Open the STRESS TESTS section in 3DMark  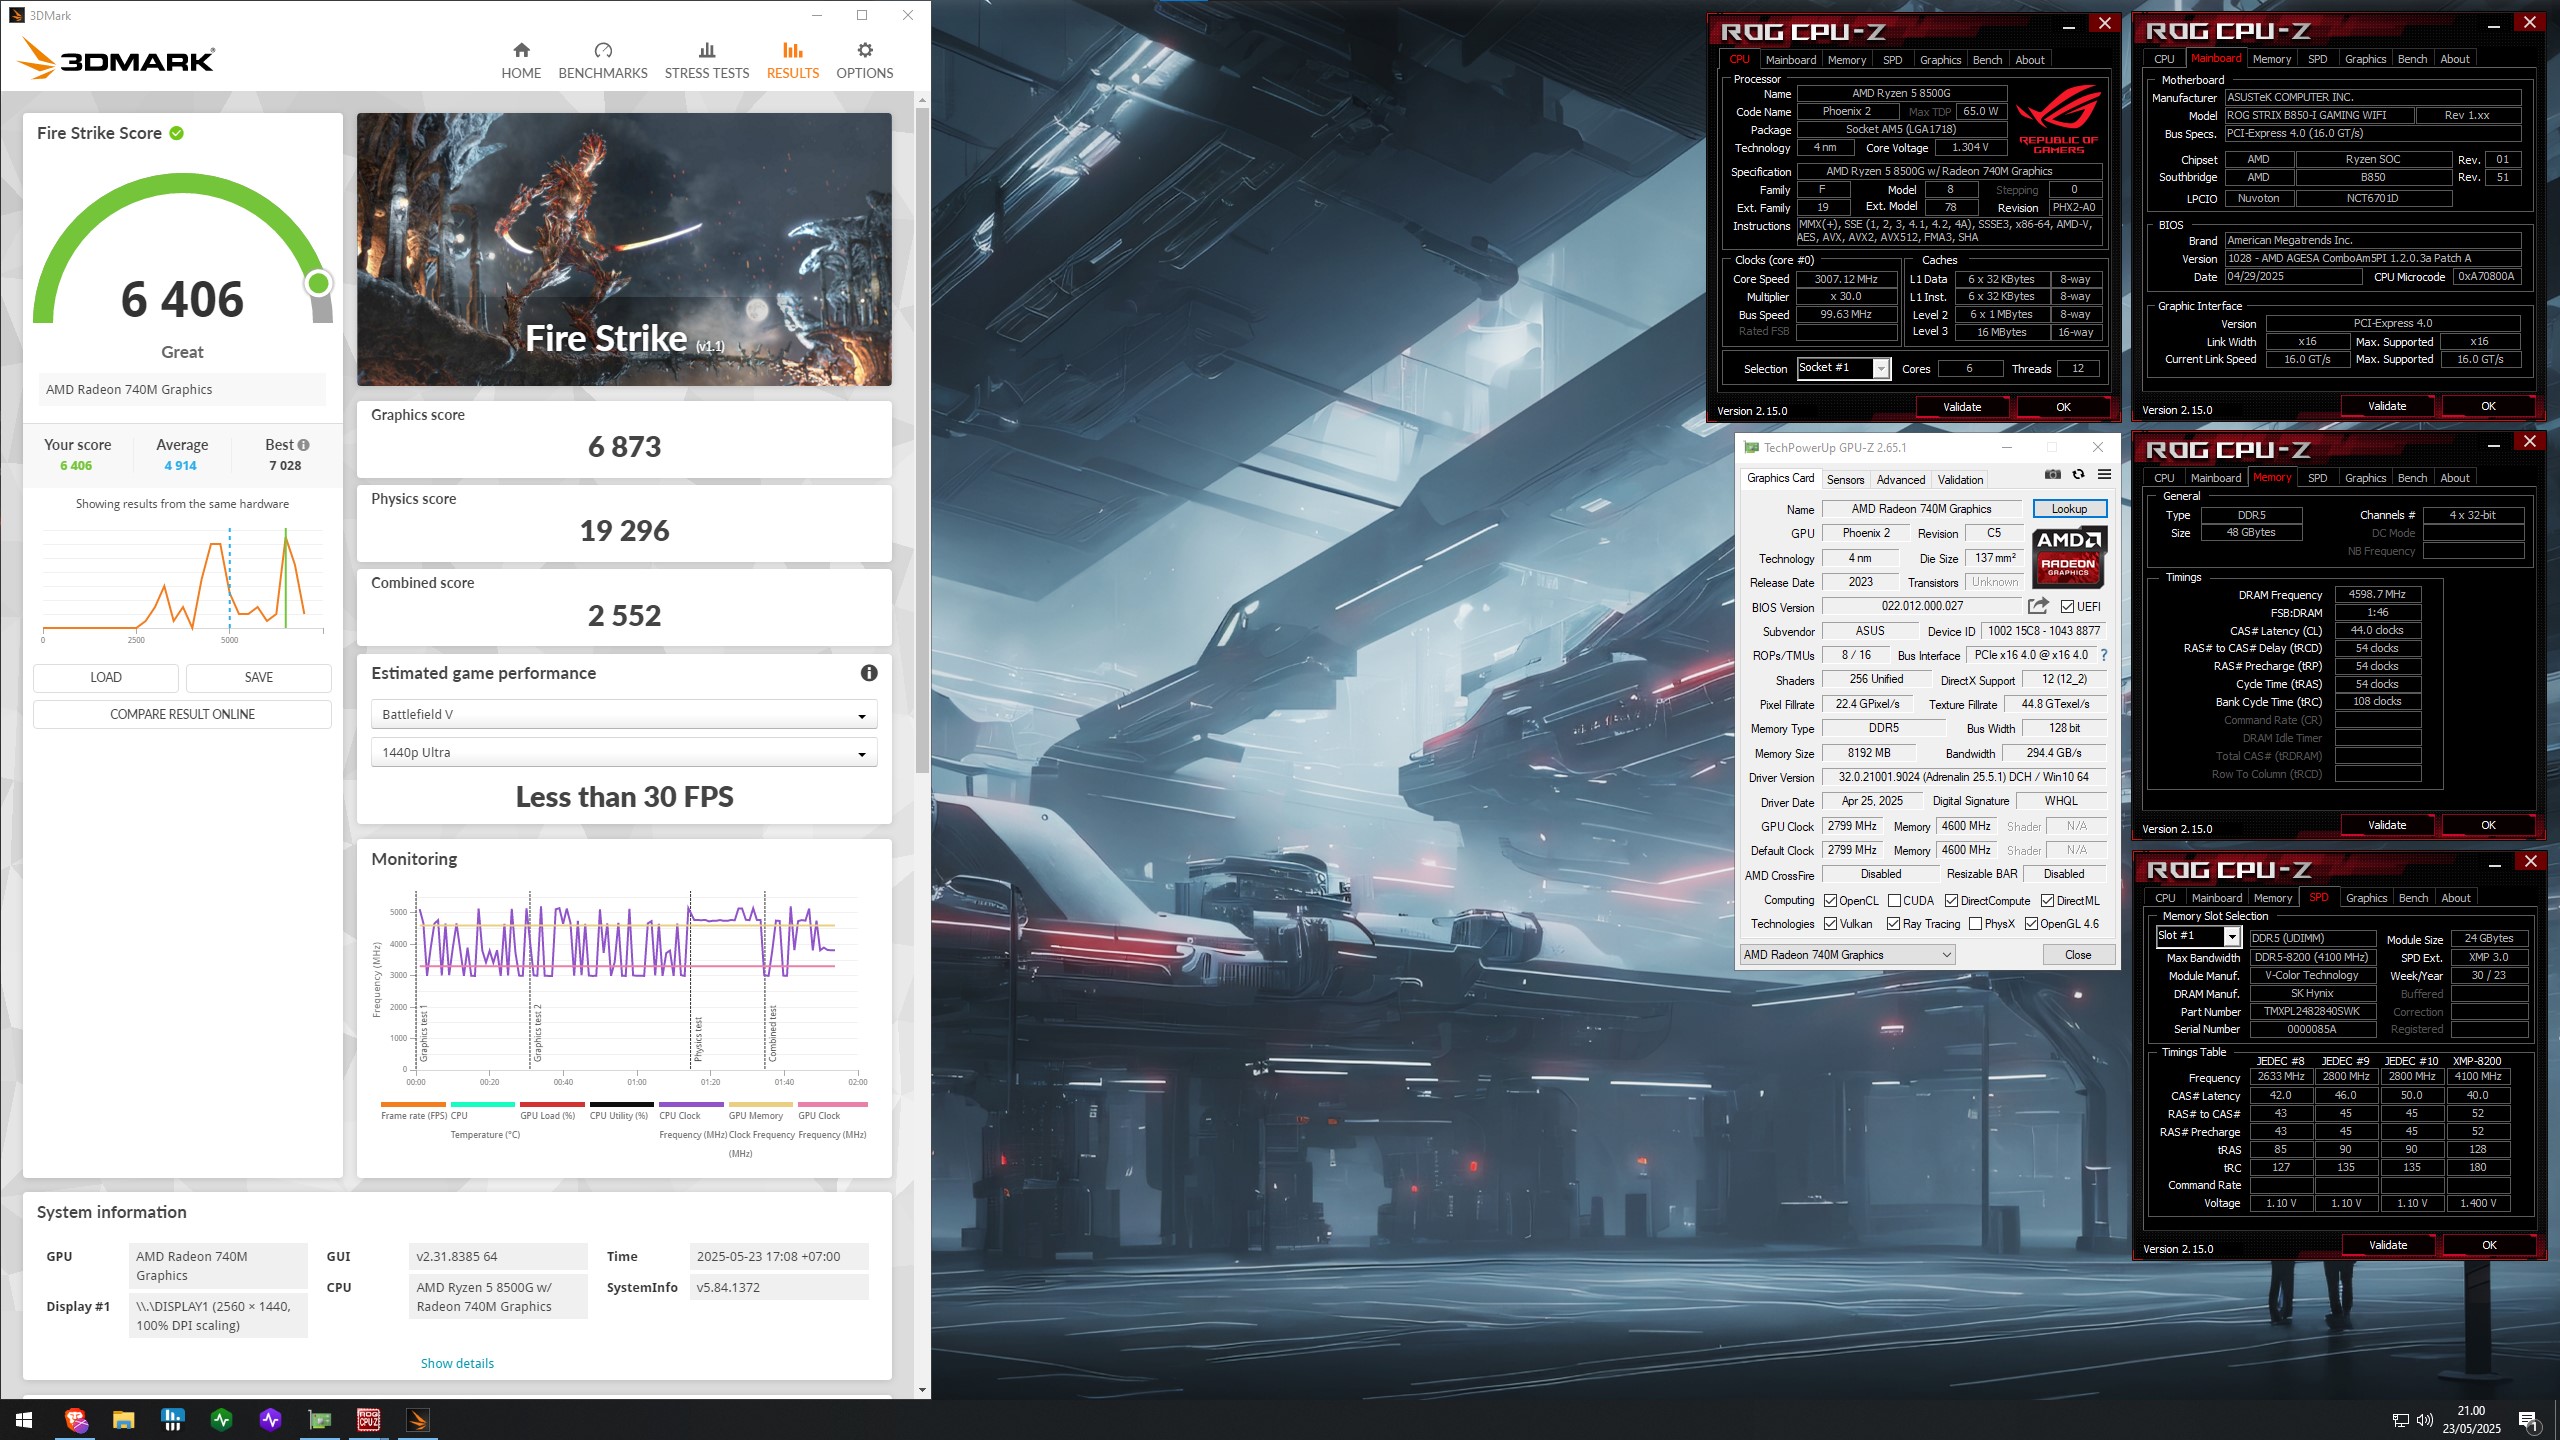(x=707, y=61)
